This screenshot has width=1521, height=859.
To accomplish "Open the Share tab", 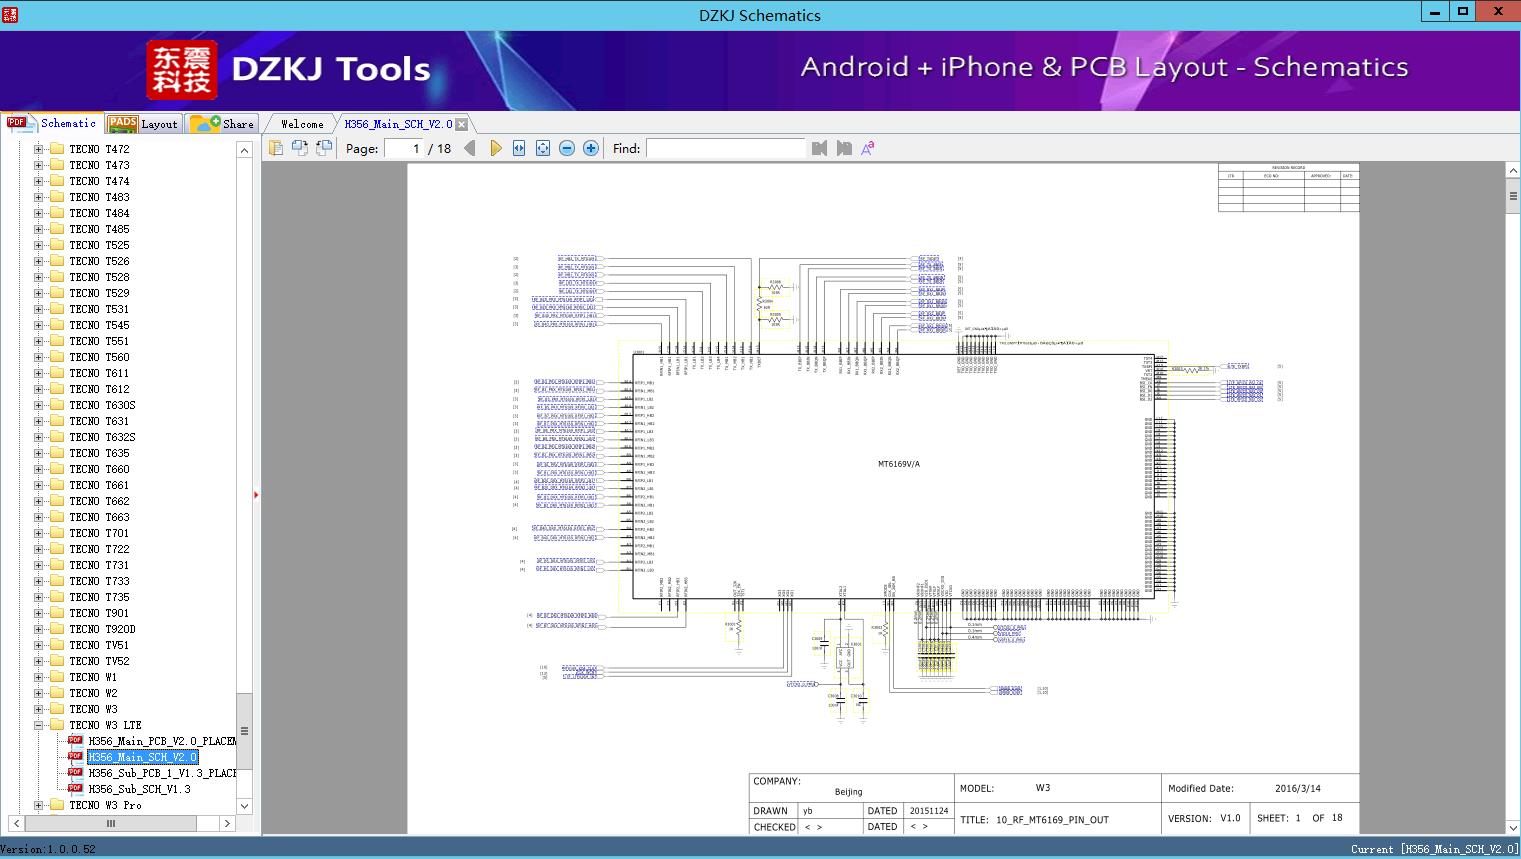I will pos(224,124).
